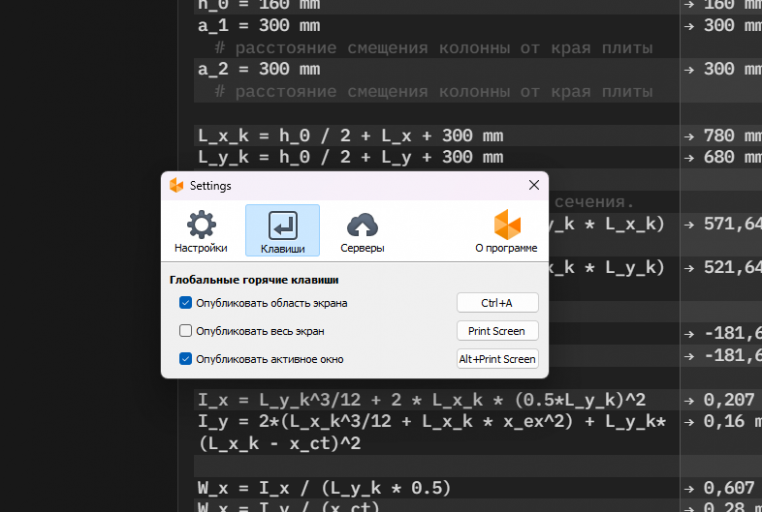
Task: Click the result value 0,607
Action: coord(728,488)
